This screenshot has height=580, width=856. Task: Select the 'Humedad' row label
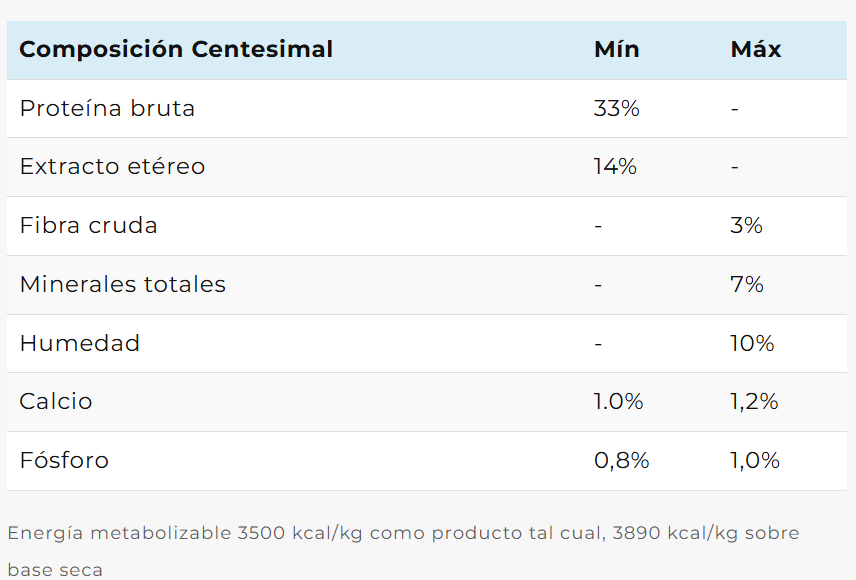[x=79, y=343]
